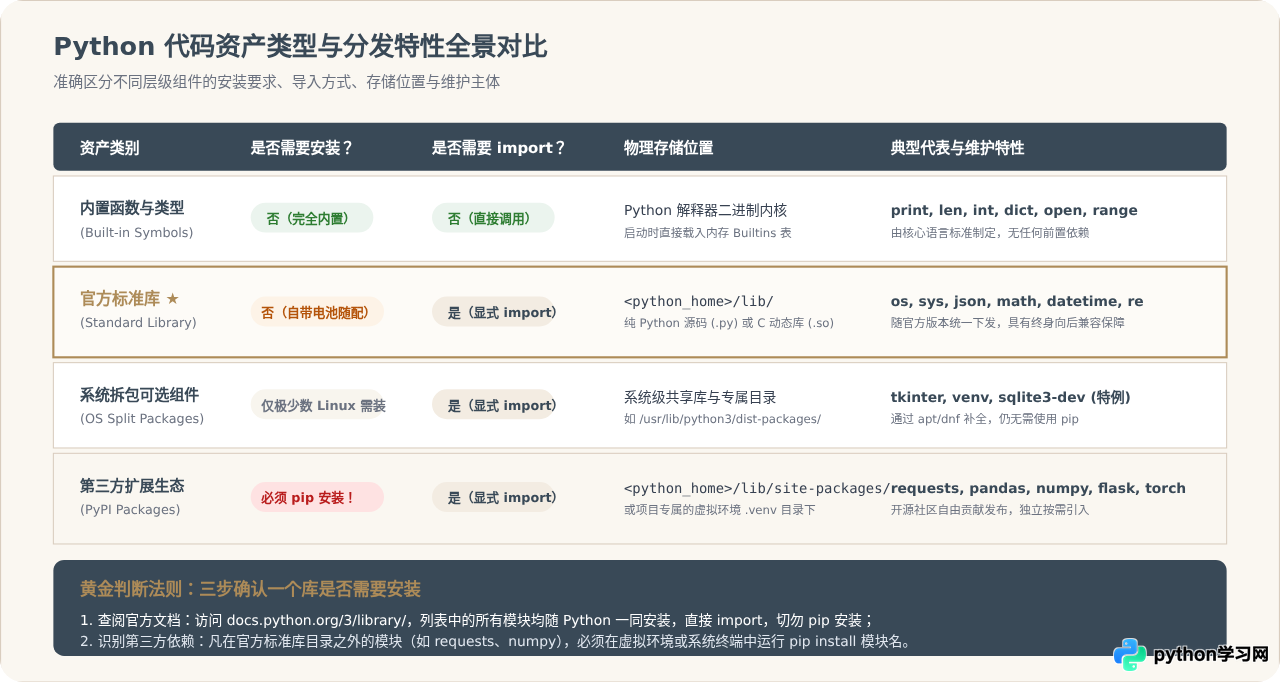Select the subtitle starting with 准确区分不同层级组件
Image resolution: width=1280 pixels, height=683 pixels.
pos(277,83)
